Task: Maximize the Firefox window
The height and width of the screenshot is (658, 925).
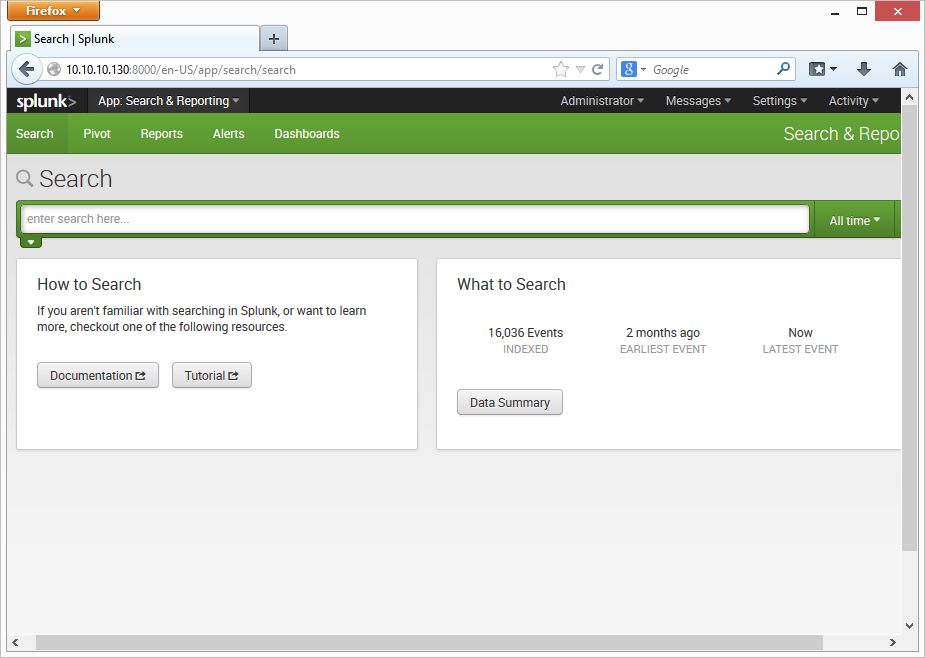Action: [x=862, y=11]
